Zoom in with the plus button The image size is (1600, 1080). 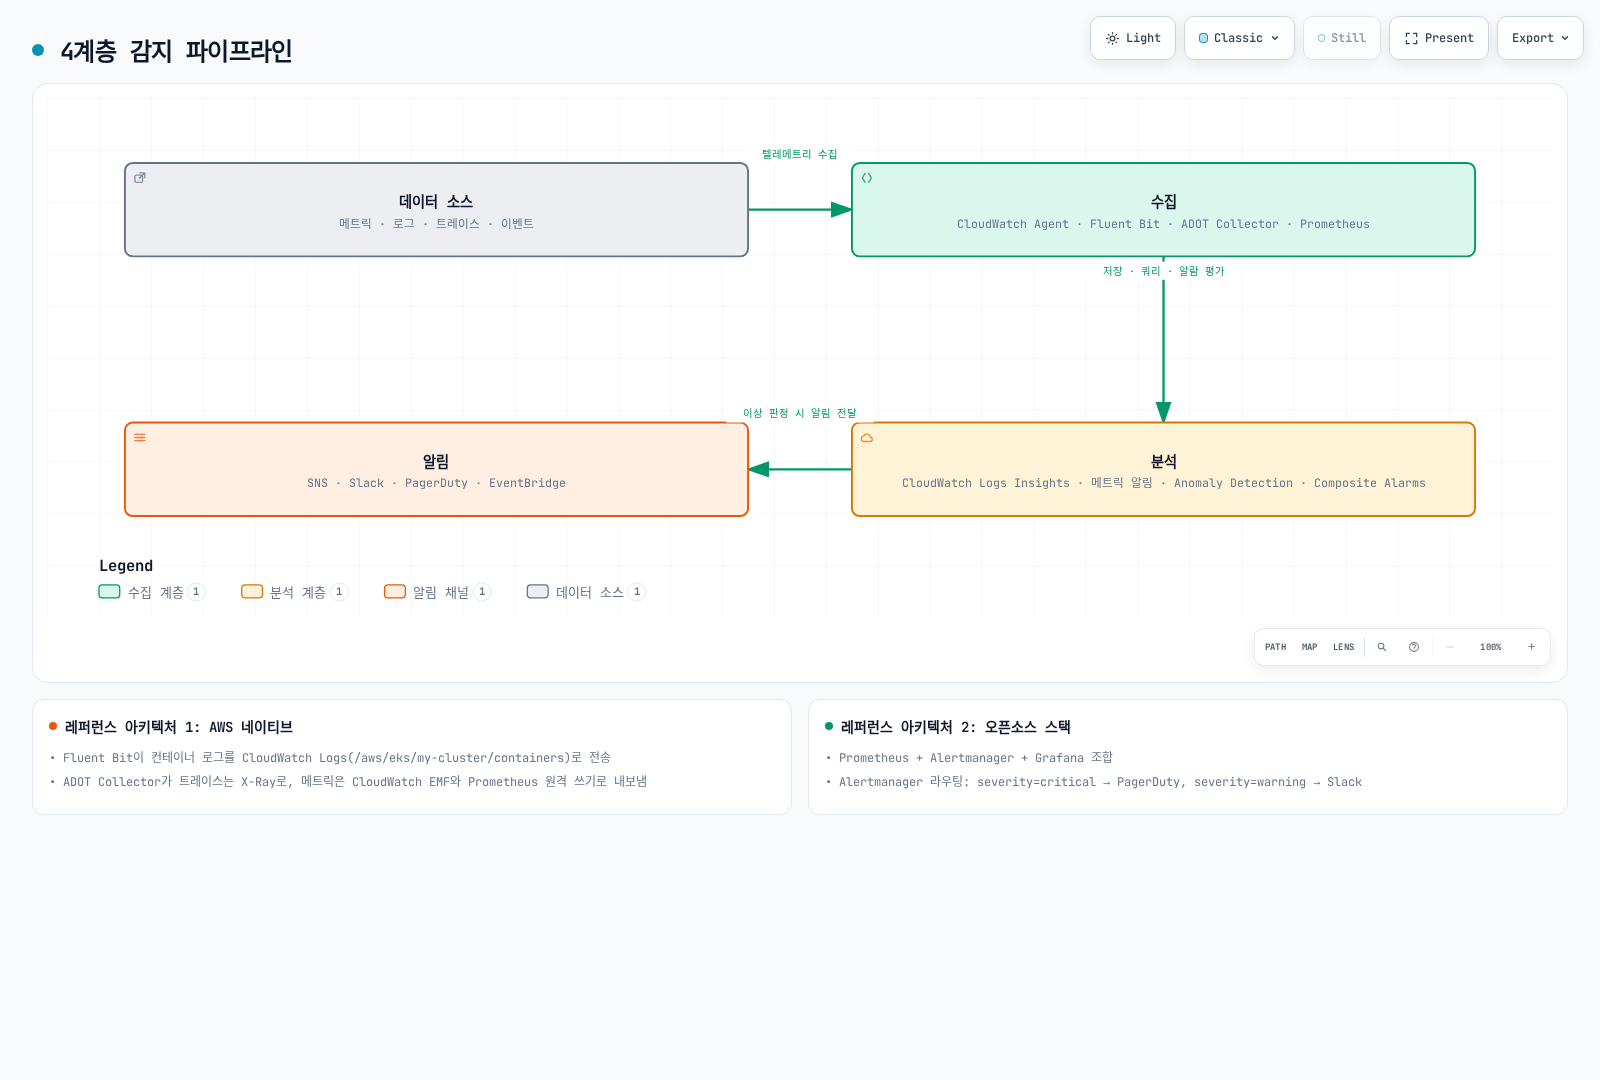1531,647
